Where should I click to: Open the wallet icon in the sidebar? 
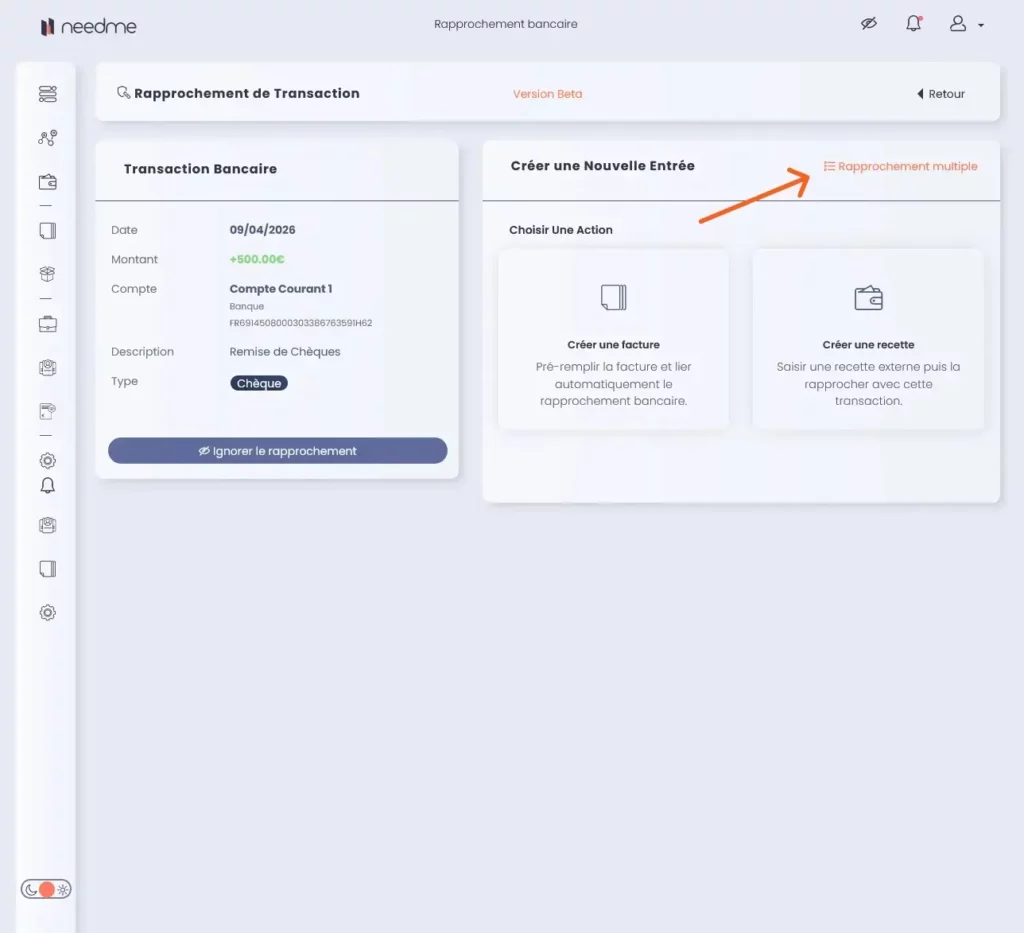(47, 182)
